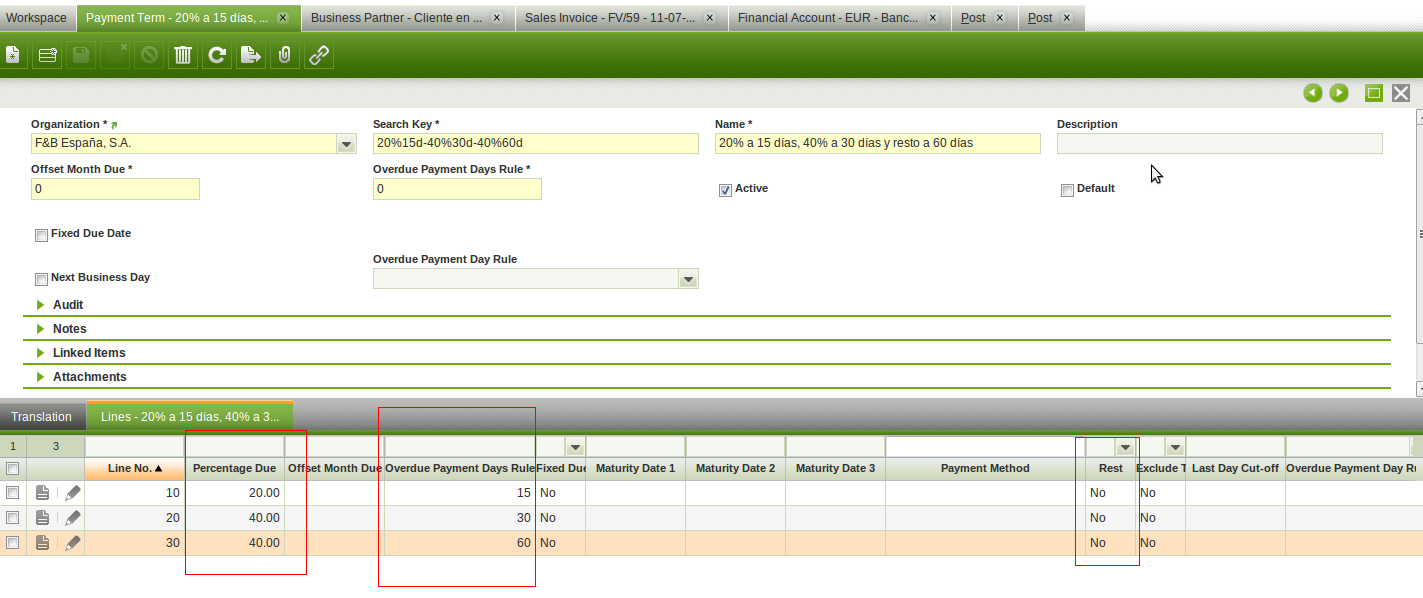
Task: Edit line 10 with pencil icon
Action: 73,493
